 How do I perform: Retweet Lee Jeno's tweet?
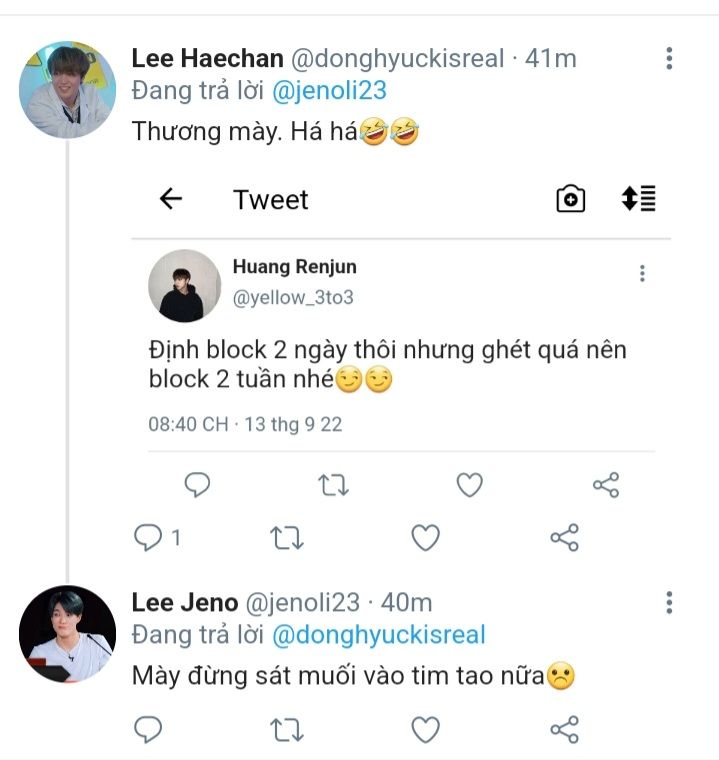(287, 729)
